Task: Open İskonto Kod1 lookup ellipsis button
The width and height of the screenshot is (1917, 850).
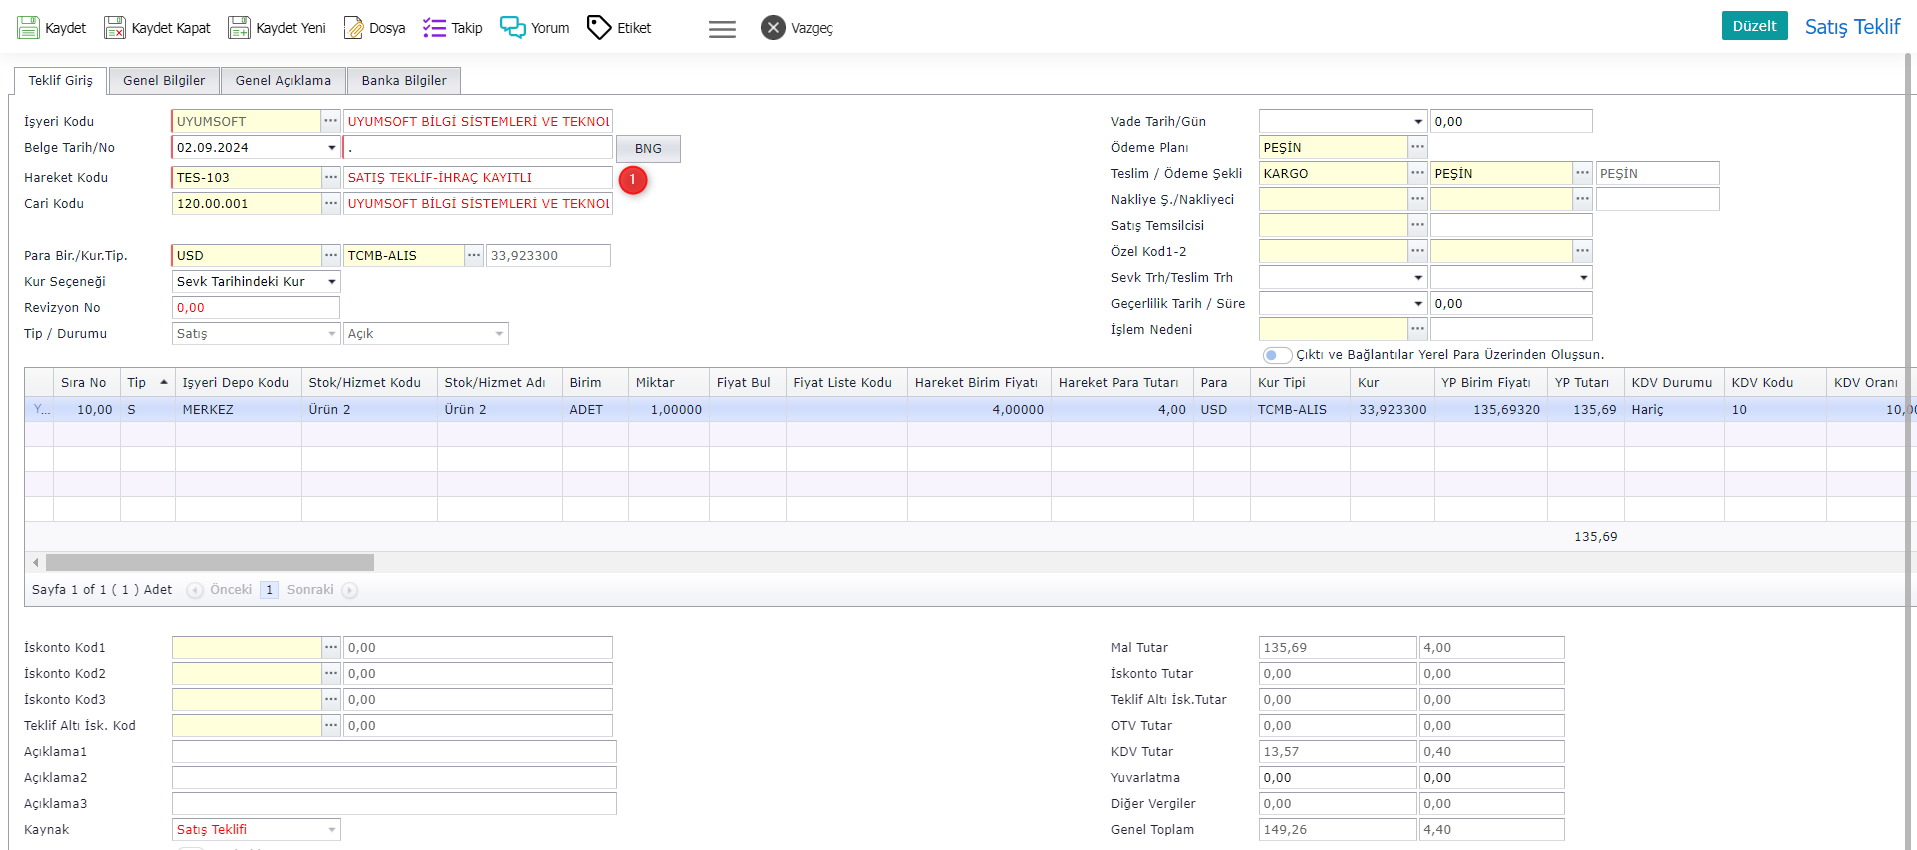Action: point(331,647)
